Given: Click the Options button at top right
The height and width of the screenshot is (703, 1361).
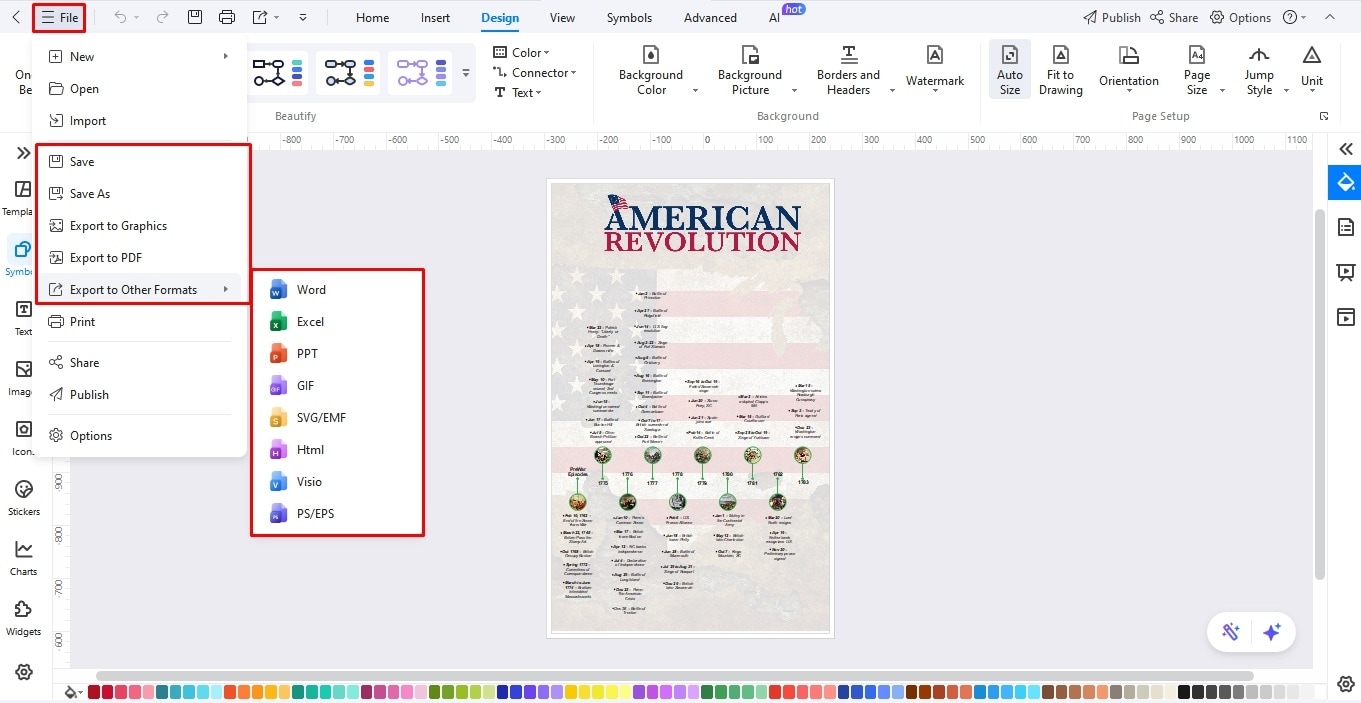Looking at the screenshot, I should [1240, 18].
